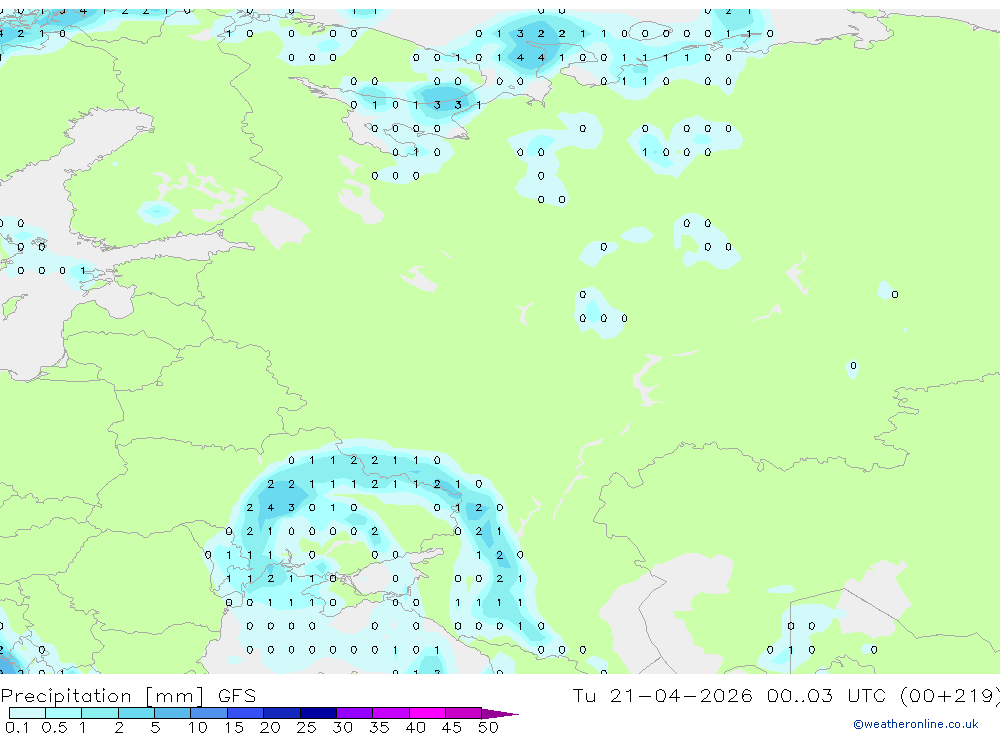Select the legend value '30'
This screenshot has width=1000, height=733.
342,727
